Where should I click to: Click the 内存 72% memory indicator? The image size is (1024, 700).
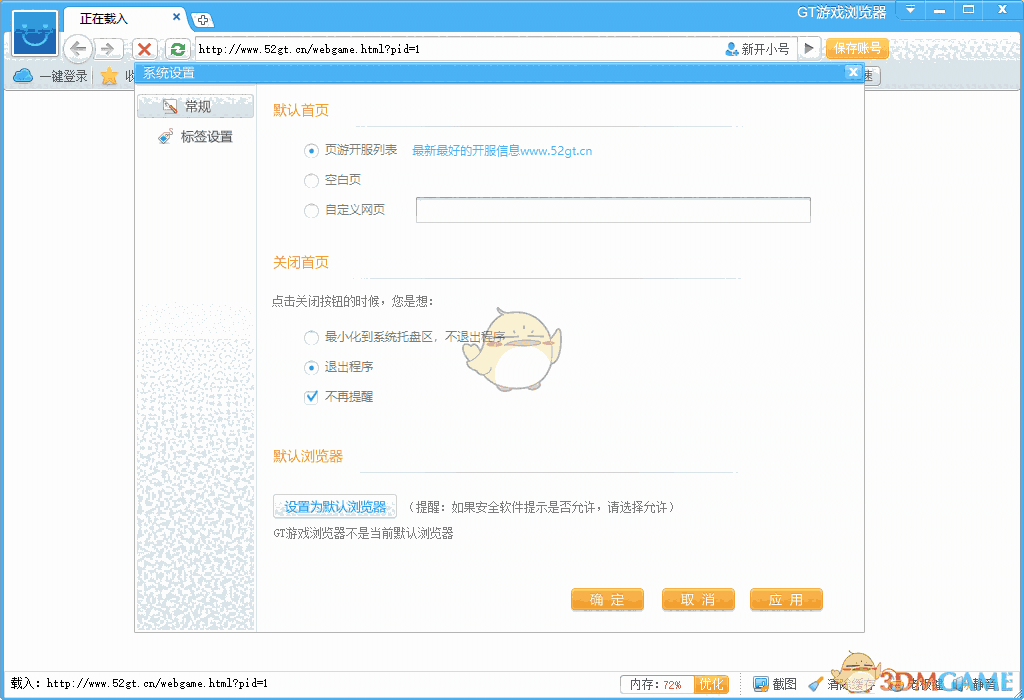pyautogui.click(x=664, y=684)
